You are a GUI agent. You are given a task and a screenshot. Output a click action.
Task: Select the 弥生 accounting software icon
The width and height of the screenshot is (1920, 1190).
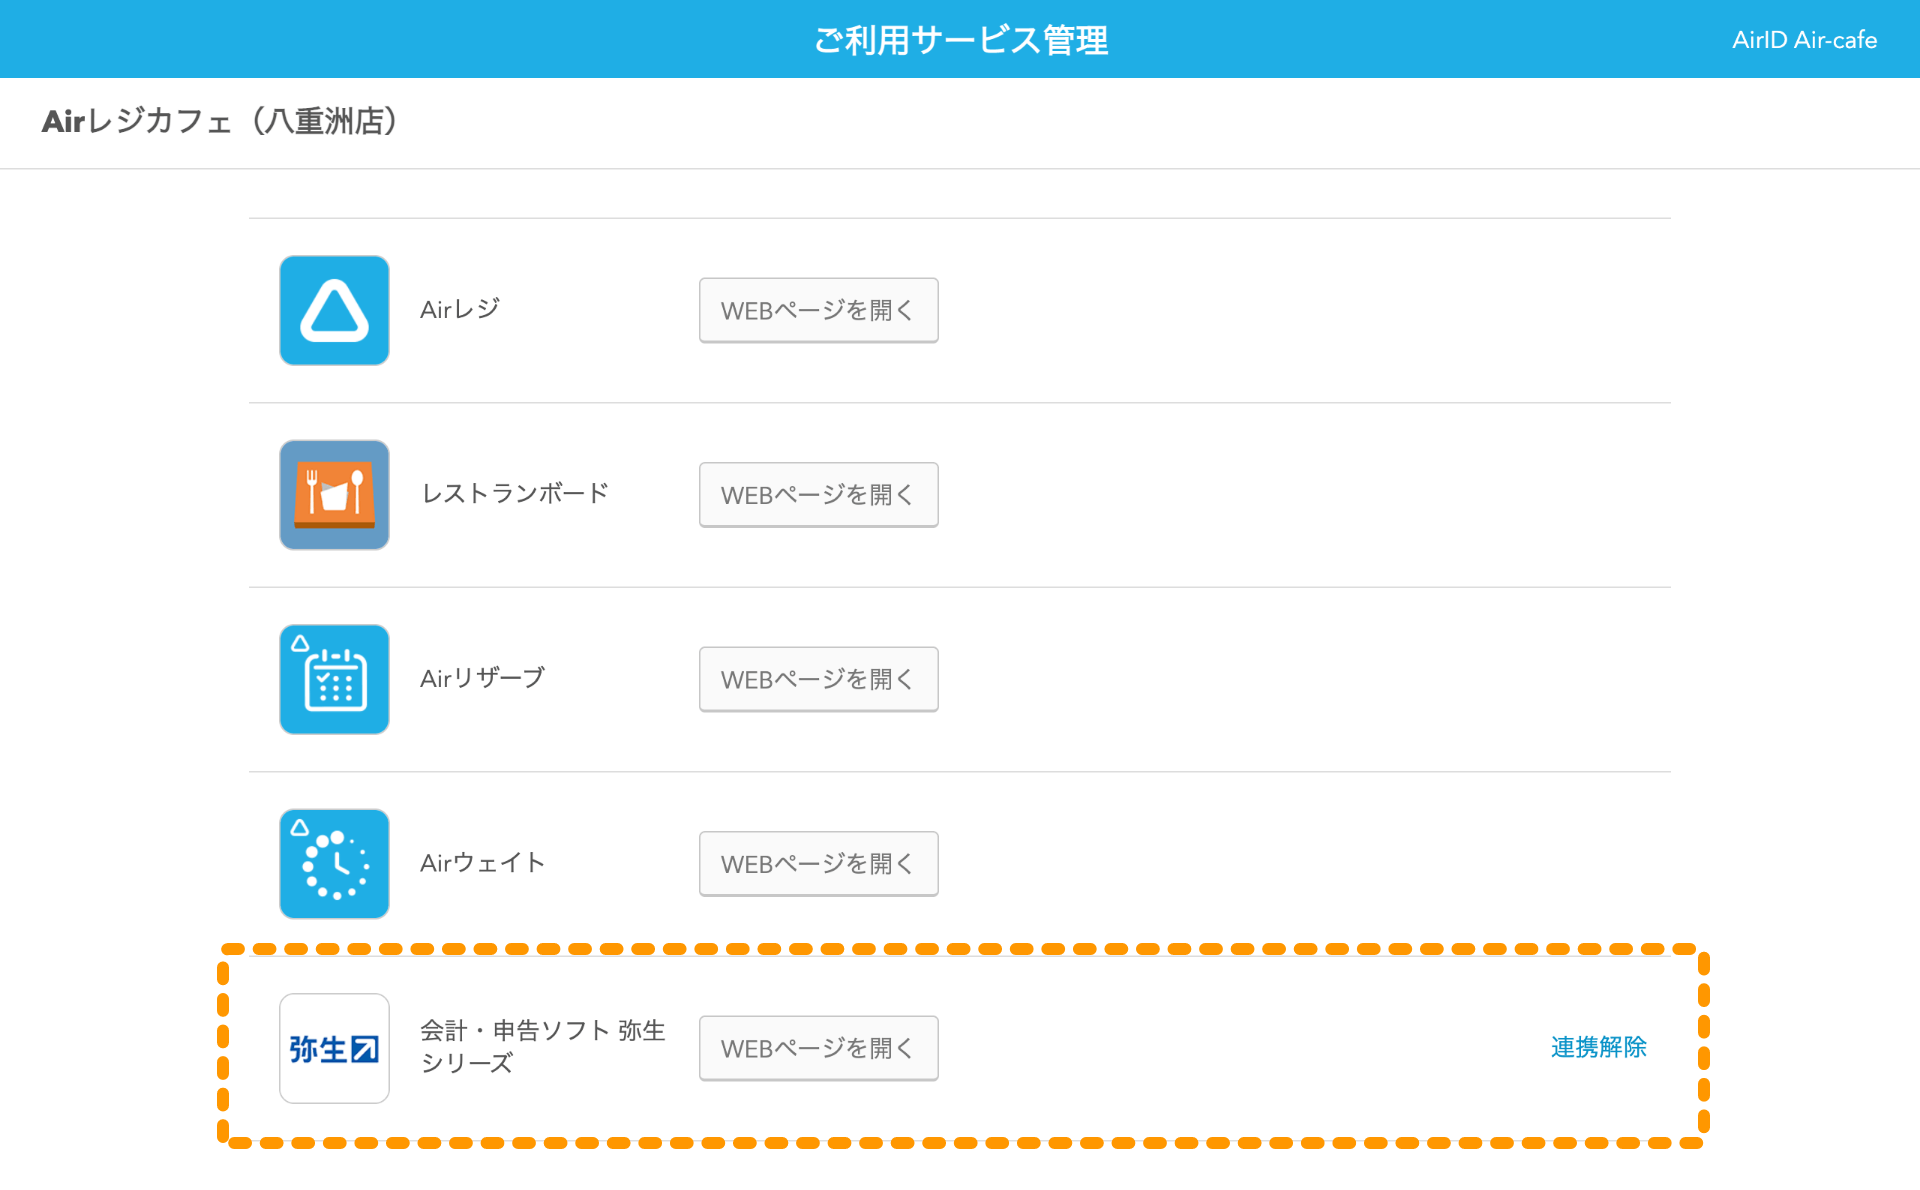334,1048
